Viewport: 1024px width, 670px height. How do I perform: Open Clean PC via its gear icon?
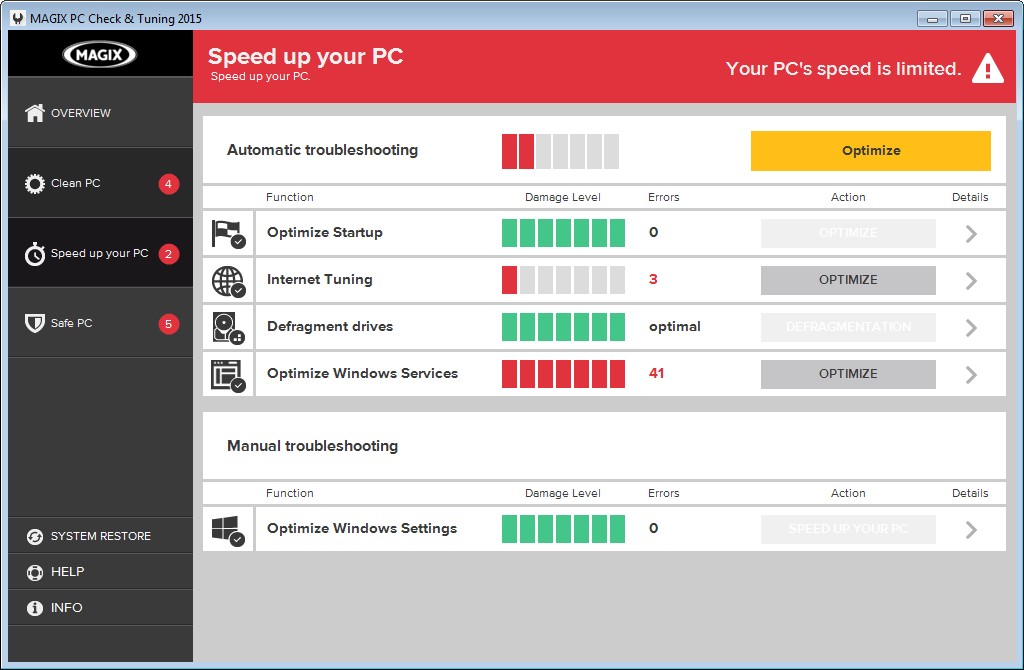(x=34, y=183)
